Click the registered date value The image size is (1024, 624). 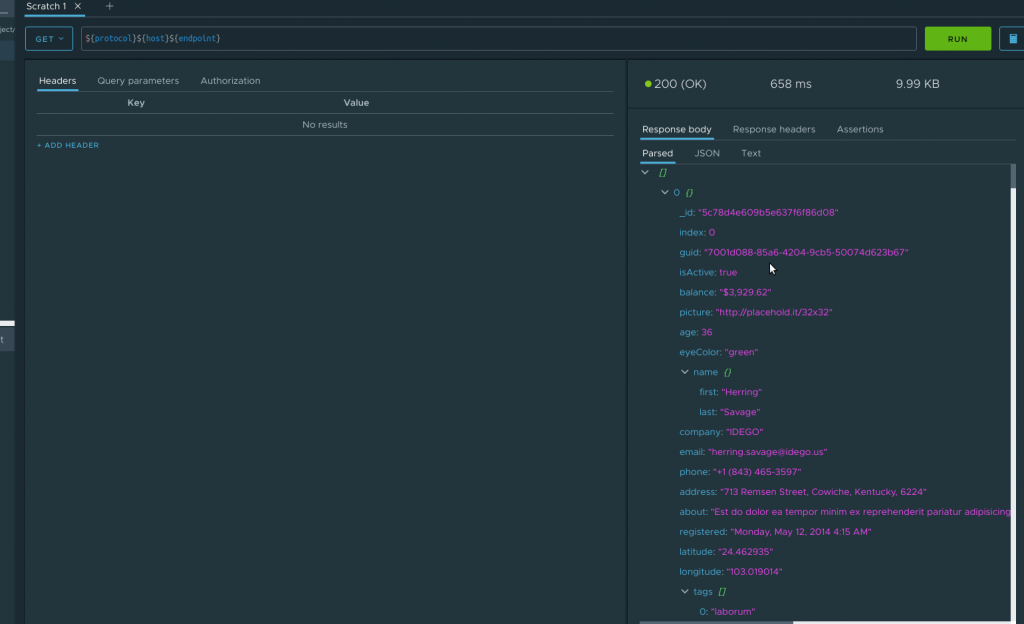click(x=801, y=531)
